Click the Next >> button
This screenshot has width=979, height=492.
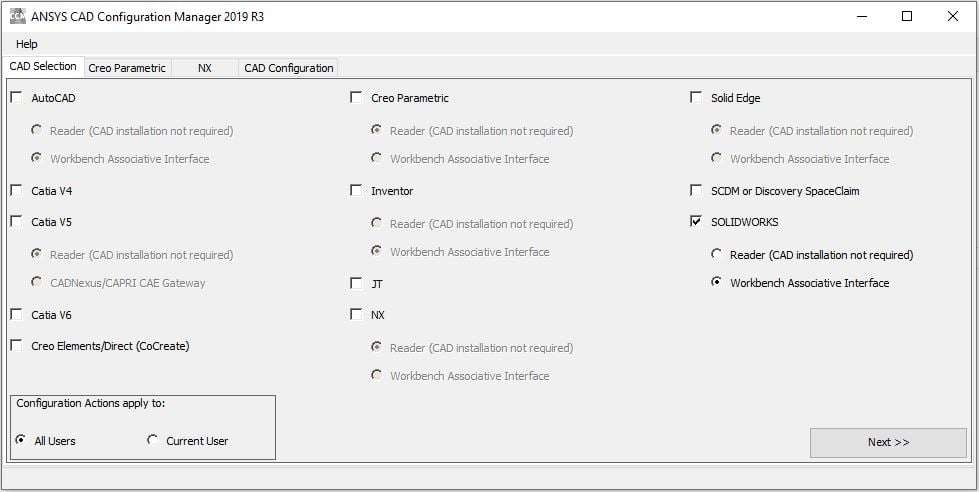(x=888, y=443)
